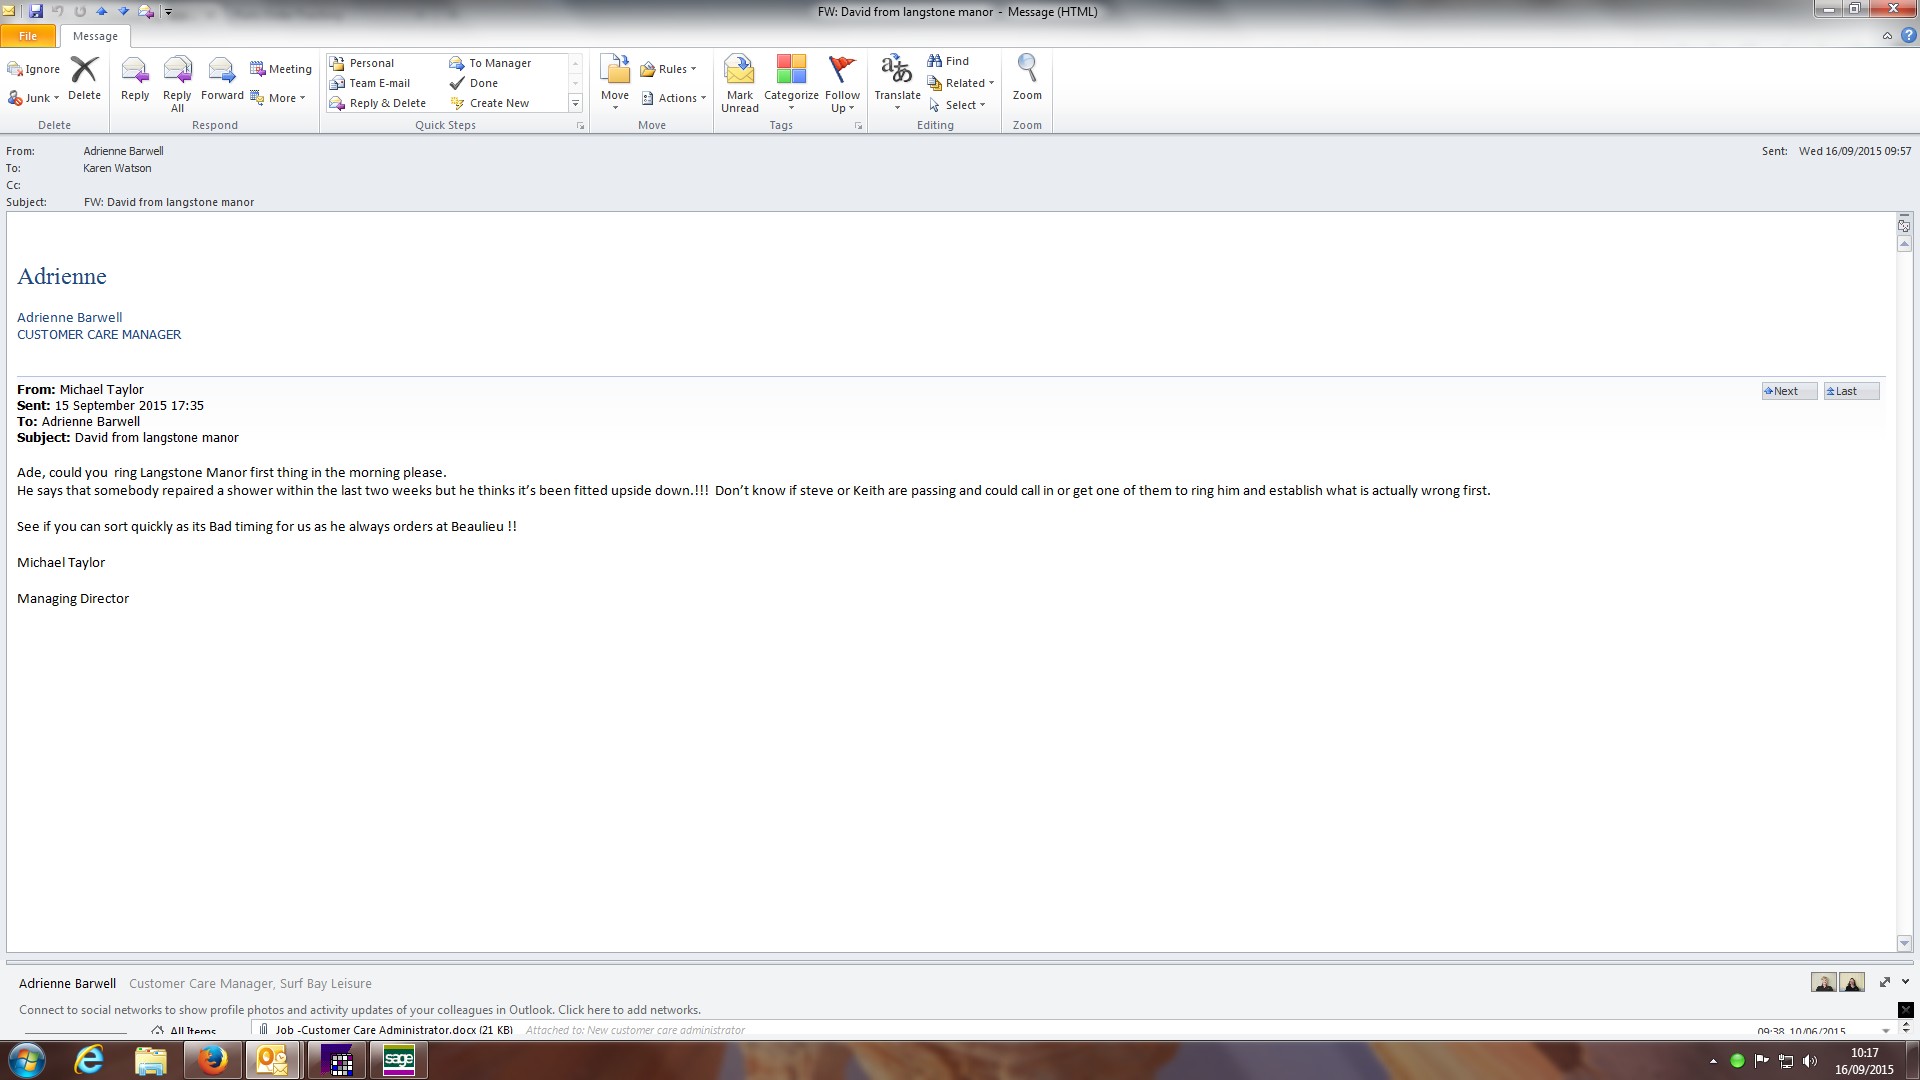
Task: Mark the message as Unread
Action: click(739, 83)
